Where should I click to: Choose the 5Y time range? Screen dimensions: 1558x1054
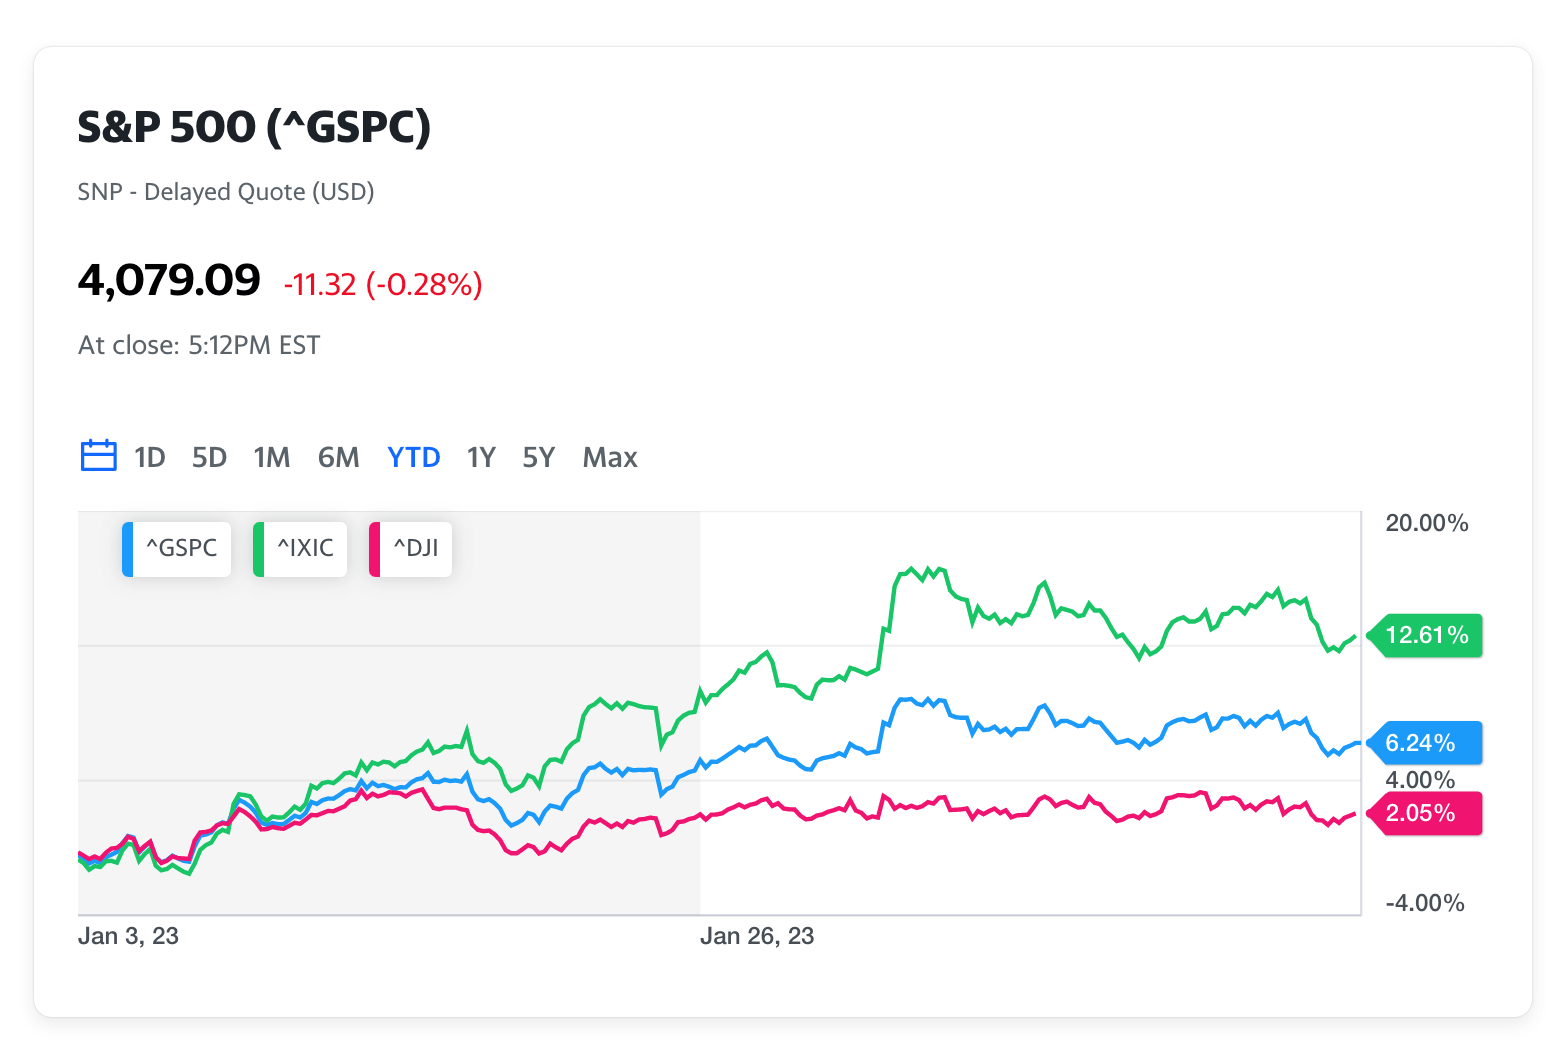[x=538, y=458]
